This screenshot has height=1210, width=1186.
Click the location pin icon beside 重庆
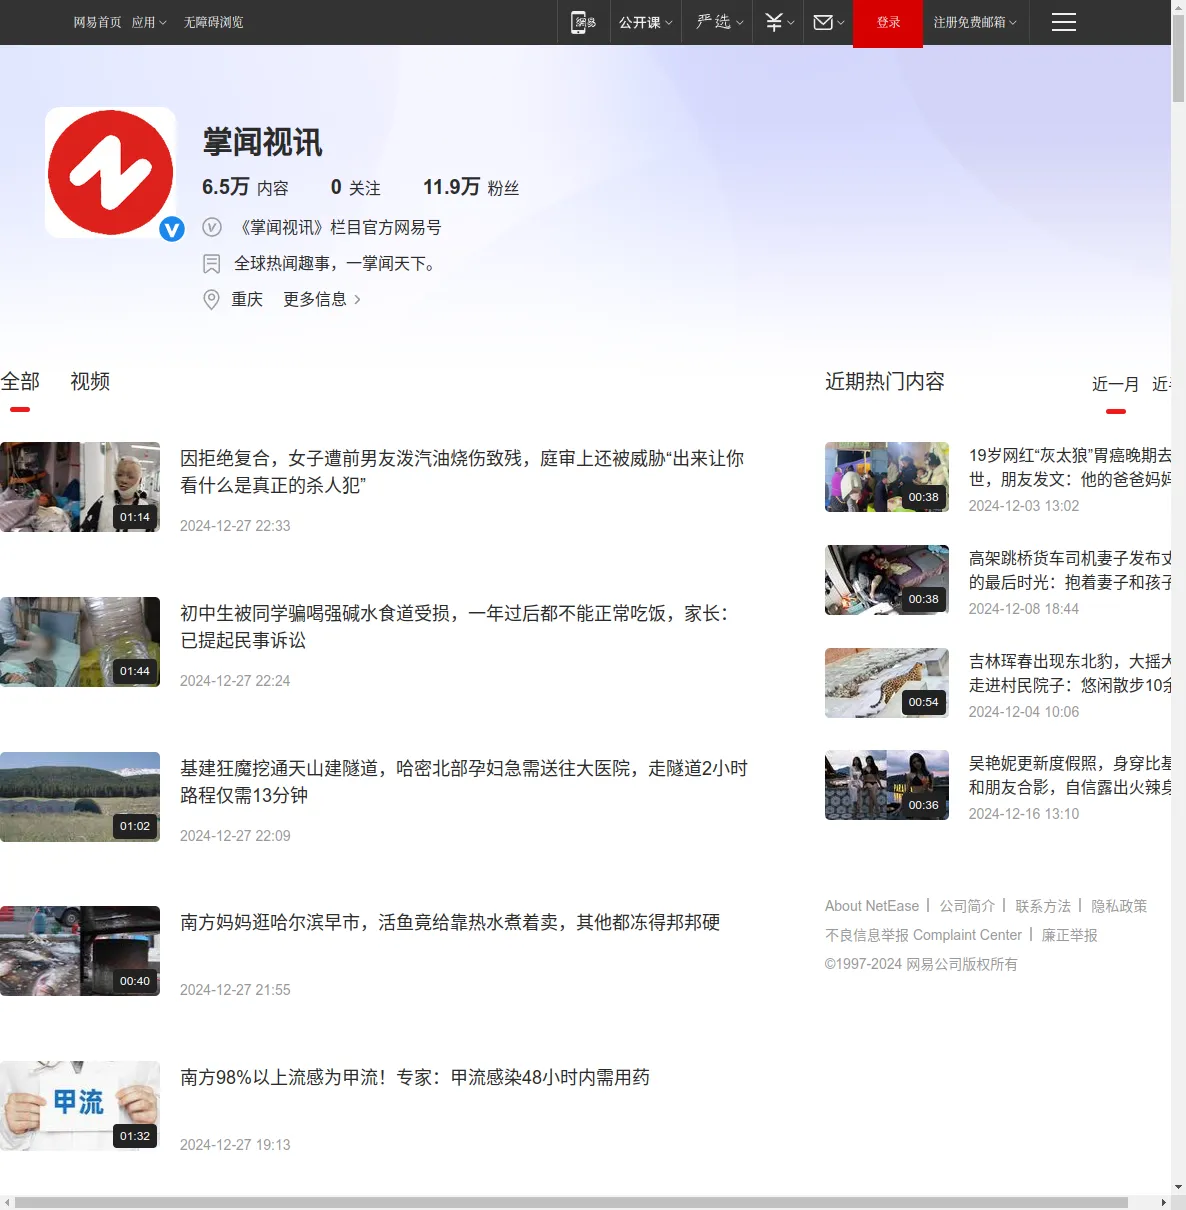click(x=211, y=299)
